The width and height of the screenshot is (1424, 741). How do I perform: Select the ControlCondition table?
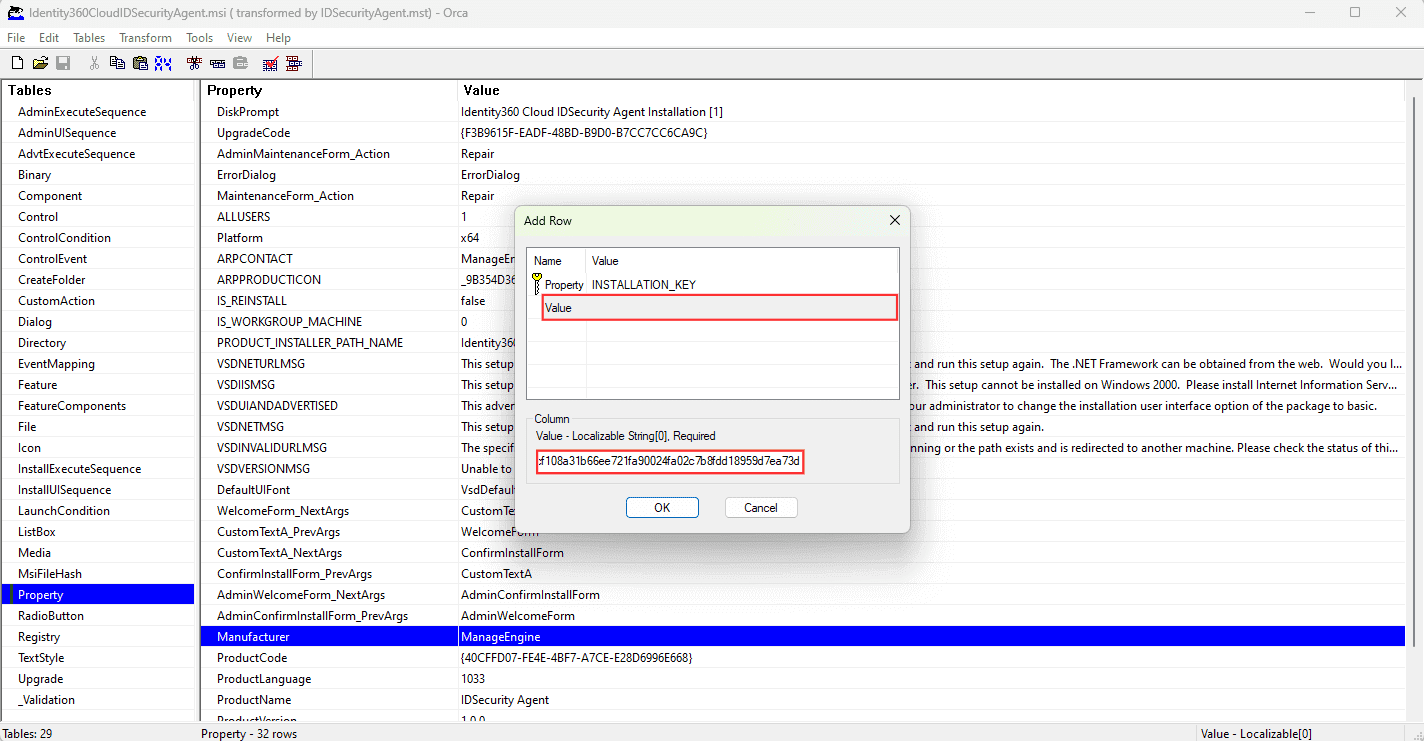[64, 238]
